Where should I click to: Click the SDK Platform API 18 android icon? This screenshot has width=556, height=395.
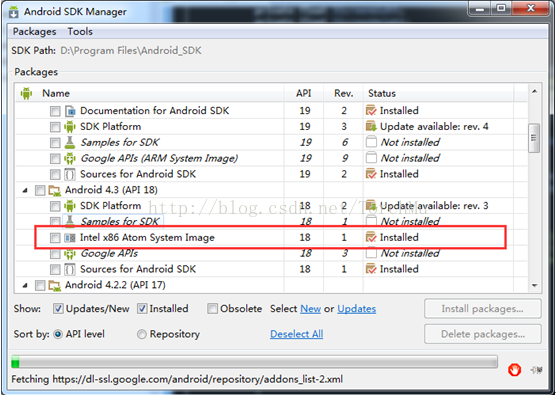coord(70,206)
